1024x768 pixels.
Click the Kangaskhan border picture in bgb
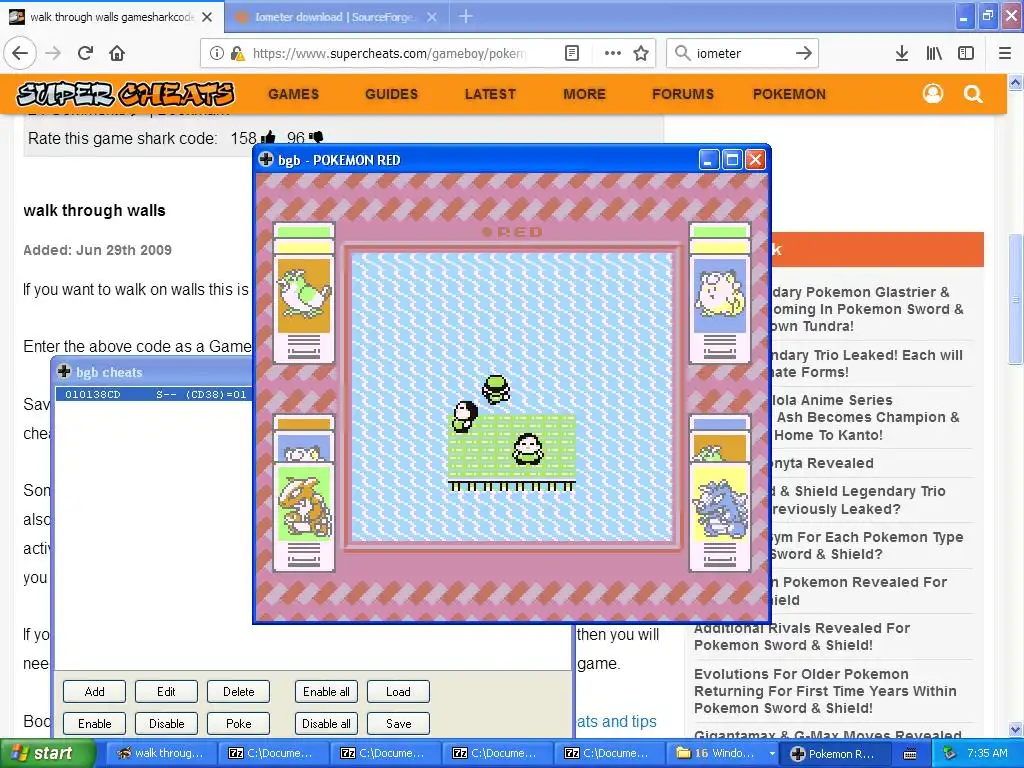[x=304, y=504]
